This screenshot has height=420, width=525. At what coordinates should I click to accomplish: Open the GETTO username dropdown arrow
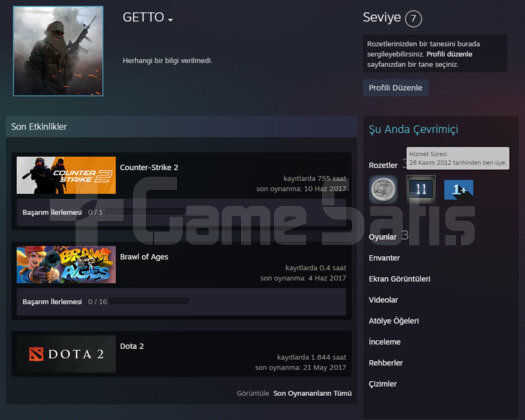click(170, 20)
